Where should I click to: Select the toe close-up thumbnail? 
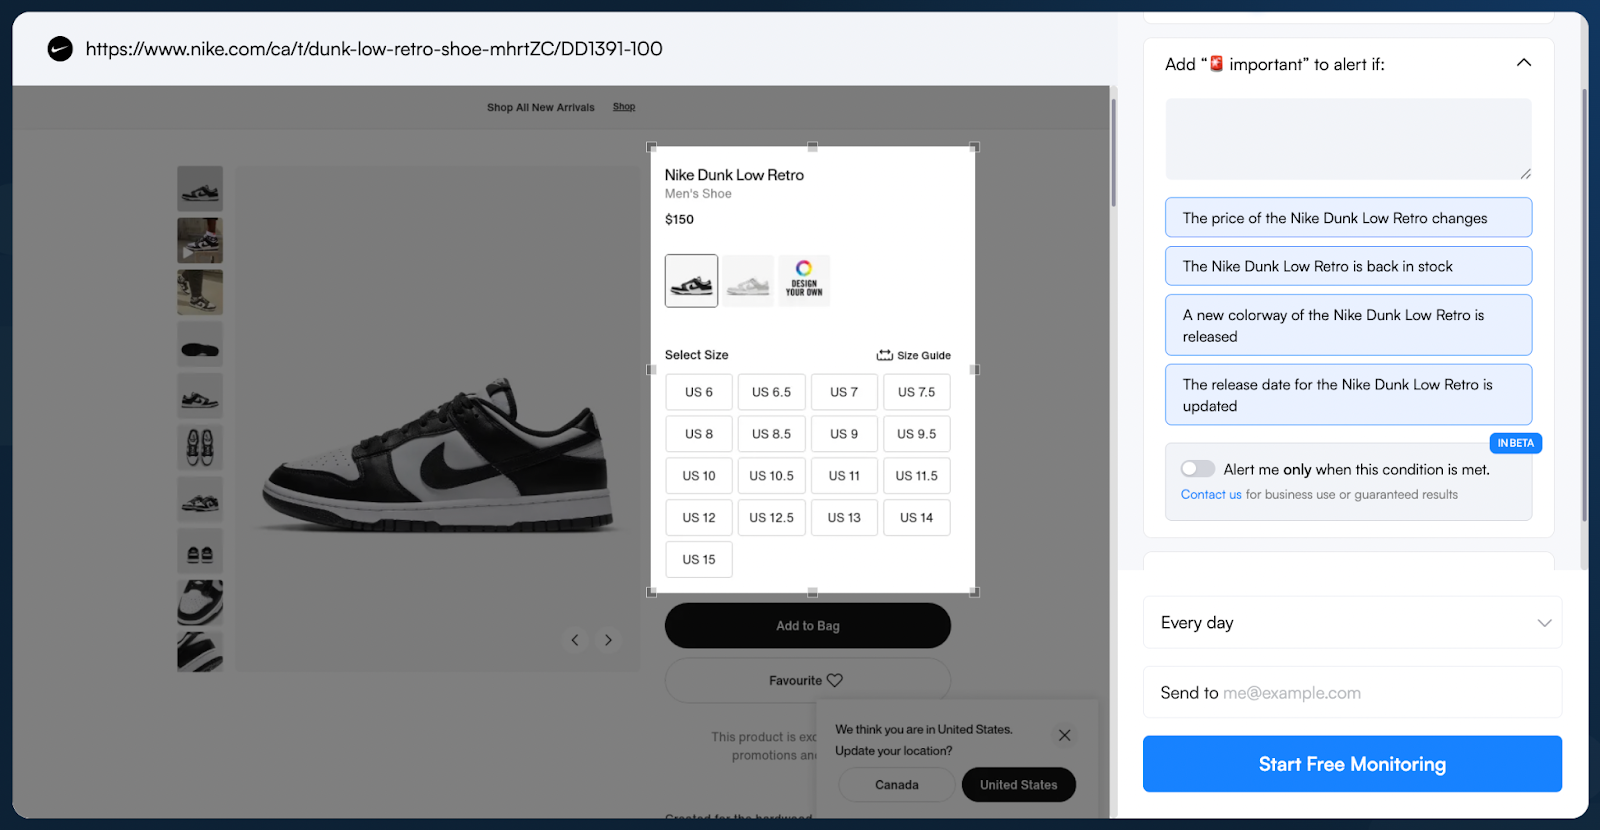tap(200, 603)
